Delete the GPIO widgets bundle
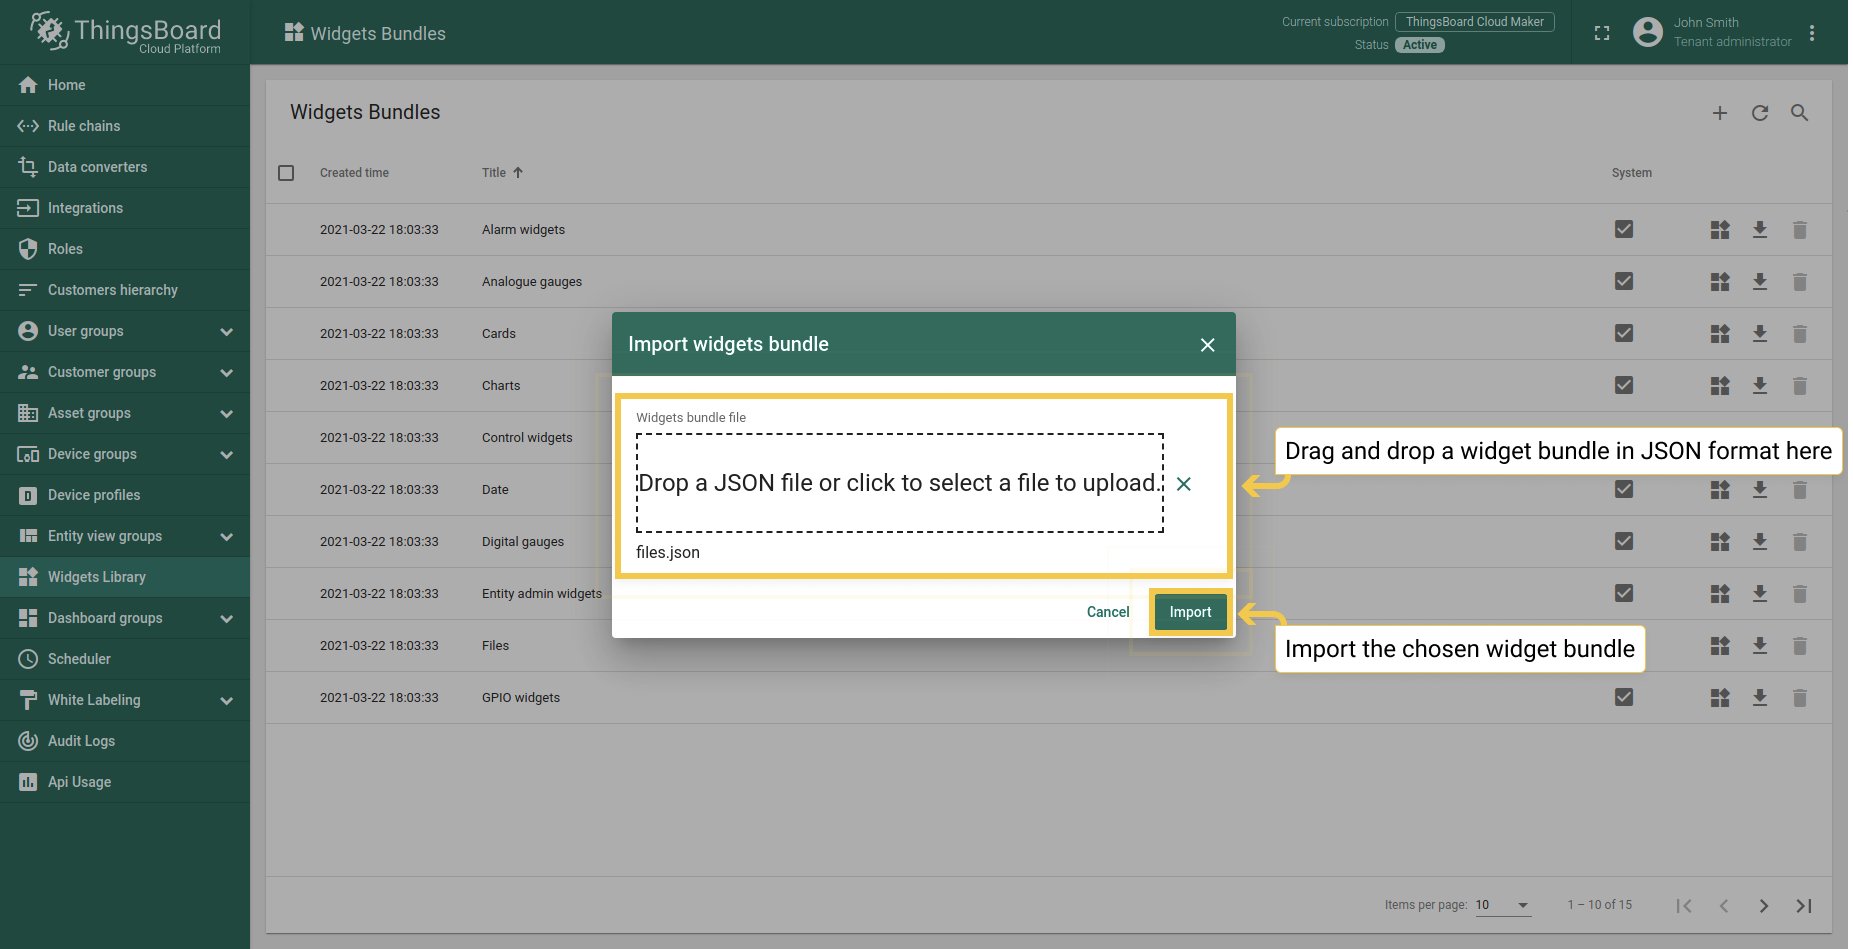 coord(1800,698)
